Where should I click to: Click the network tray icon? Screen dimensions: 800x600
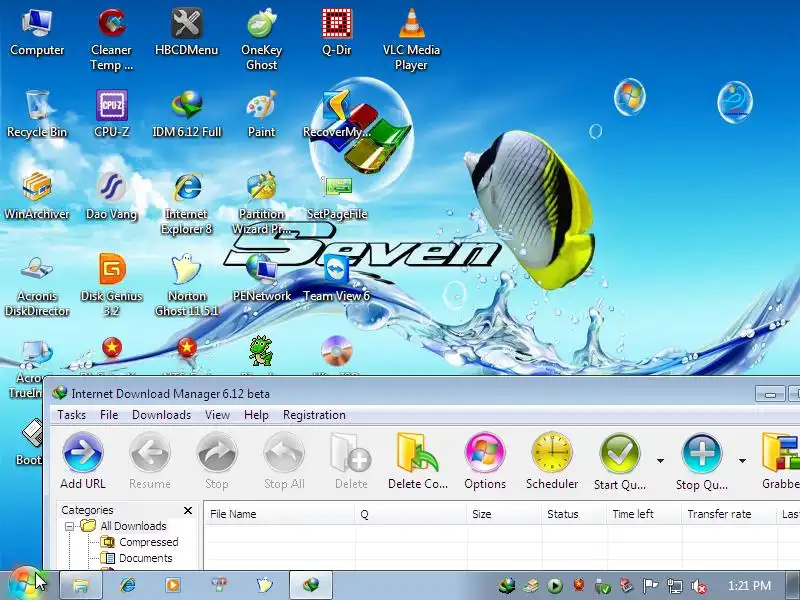[674, 586]
